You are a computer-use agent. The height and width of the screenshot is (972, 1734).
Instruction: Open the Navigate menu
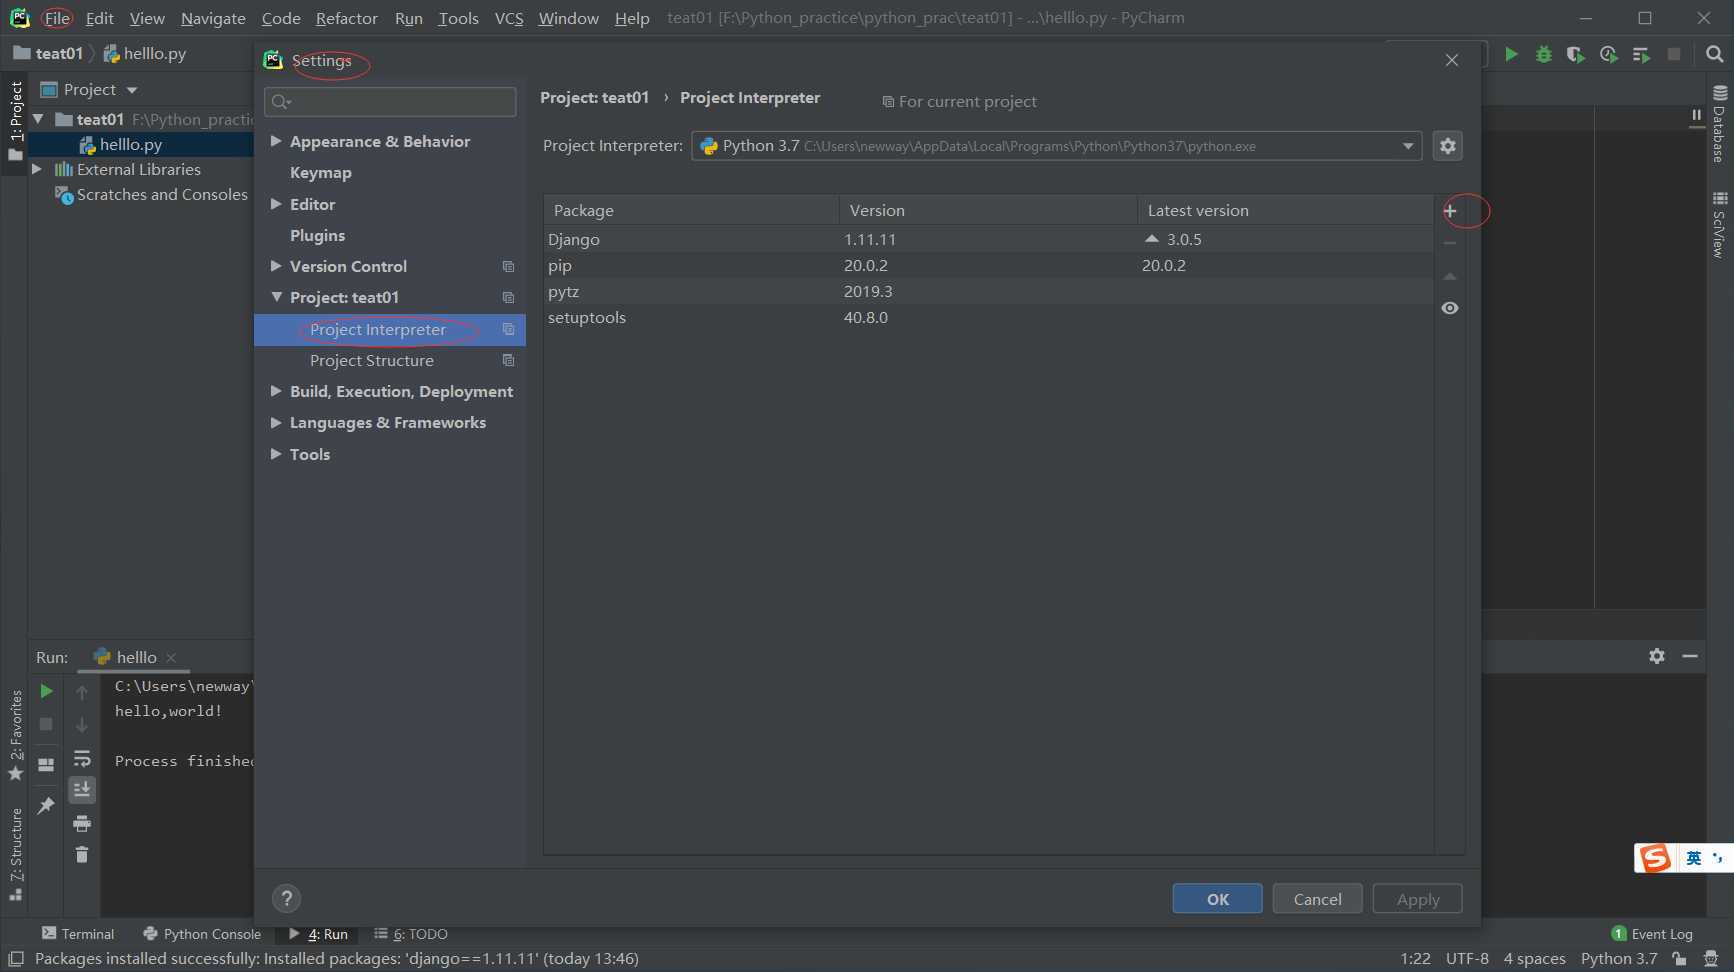pyautogui.click(x=213, y=18)
